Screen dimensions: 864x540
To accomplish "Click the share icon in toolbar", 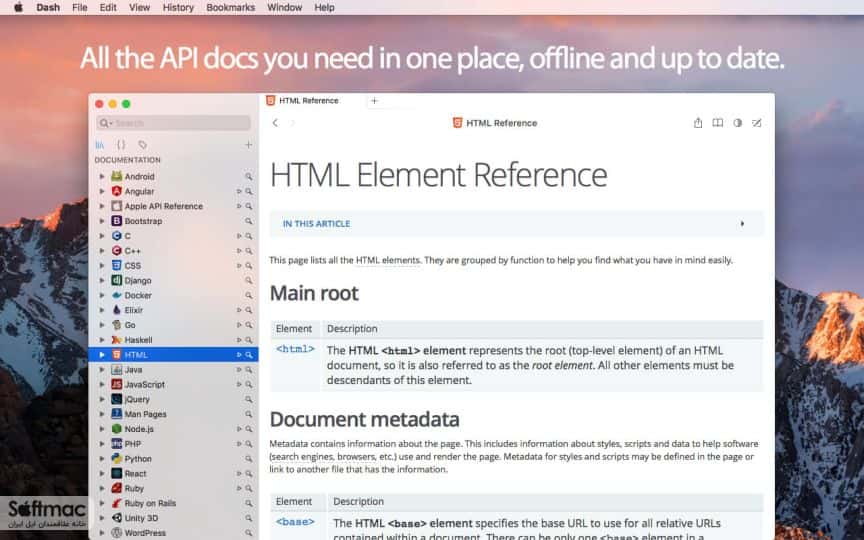I will point(698,123).
